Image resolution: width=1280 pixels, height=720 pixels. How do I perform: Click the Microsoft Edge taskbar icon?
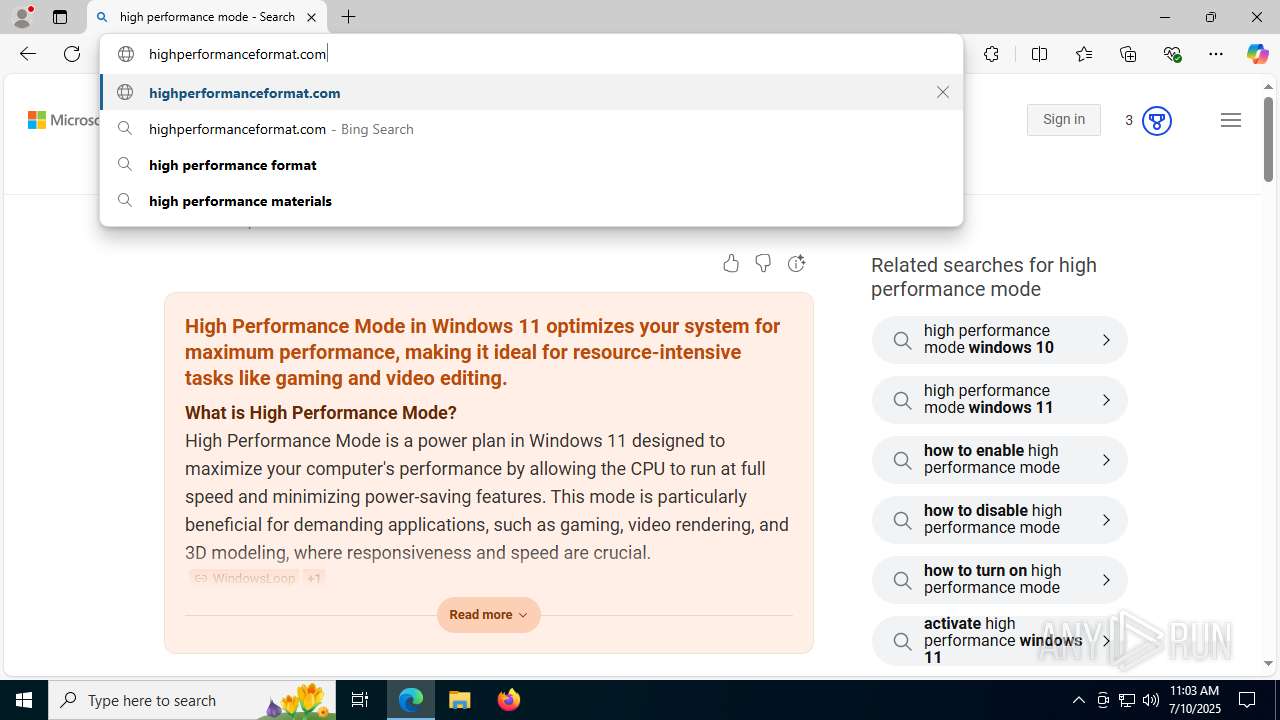click(411, 700)
